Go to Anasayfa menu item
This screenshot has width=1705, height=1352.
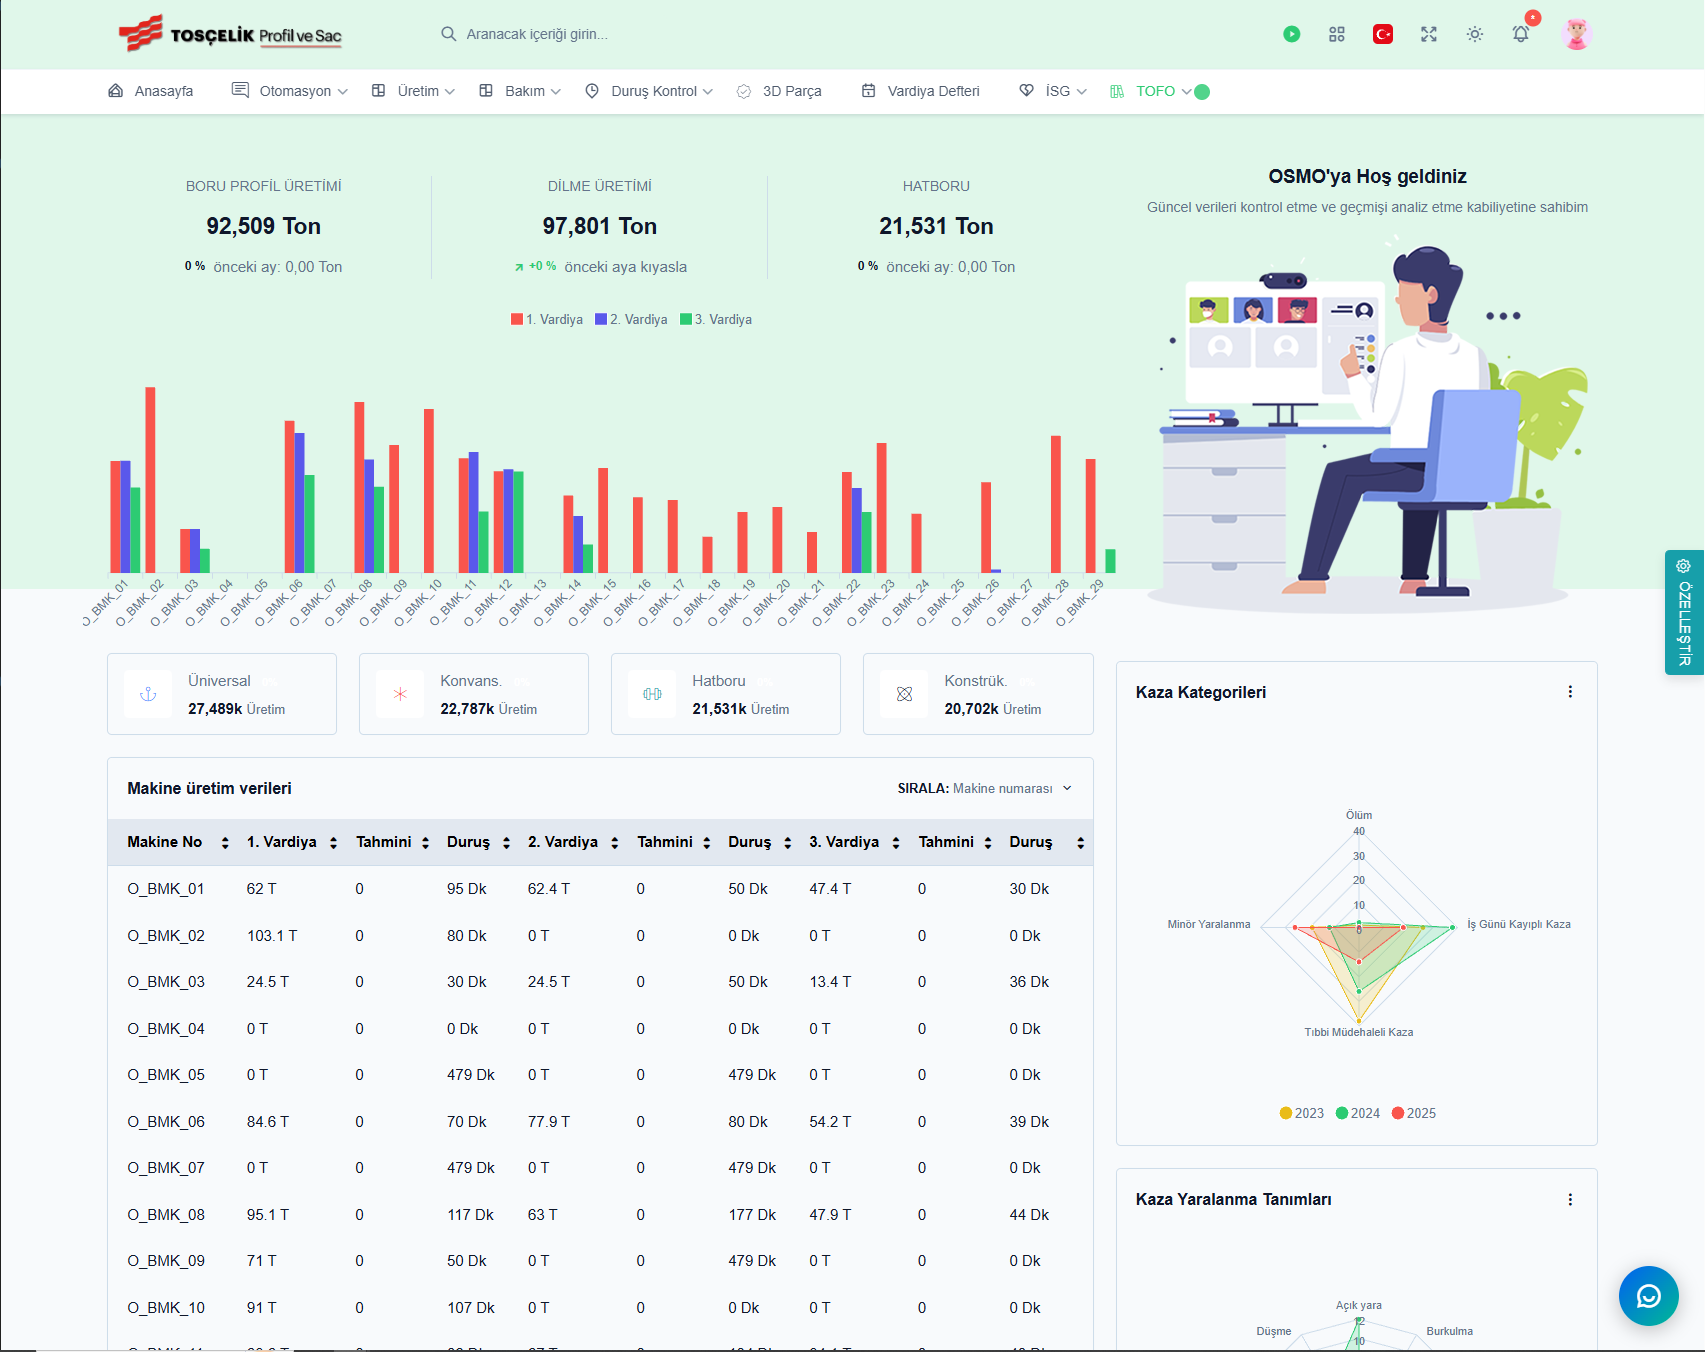[x=151, y=91]
